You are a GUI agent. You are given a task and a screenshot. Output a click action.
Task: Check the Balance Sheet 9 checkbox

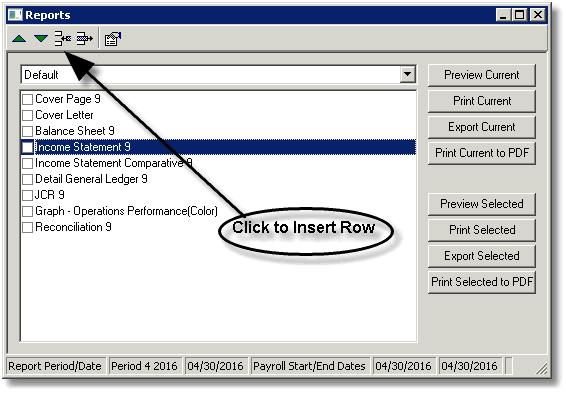(x=27, y=131)
